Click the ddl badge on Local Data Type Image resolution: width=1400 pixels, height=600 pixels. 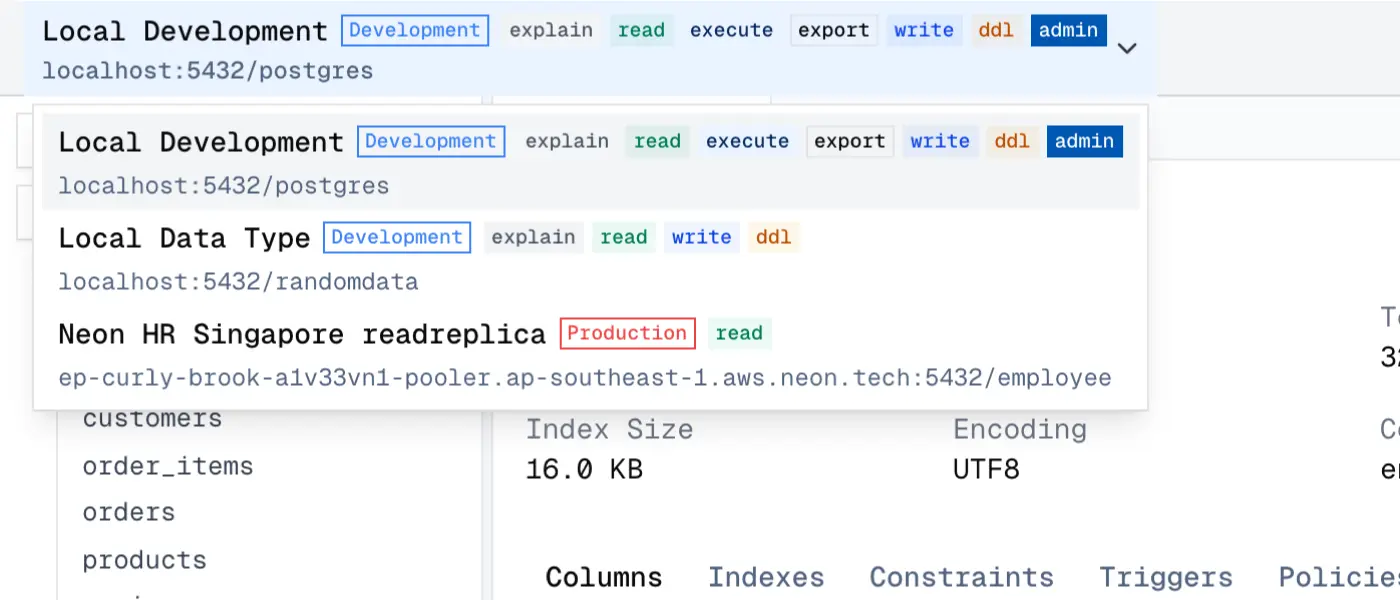click(x=773, y=238)
